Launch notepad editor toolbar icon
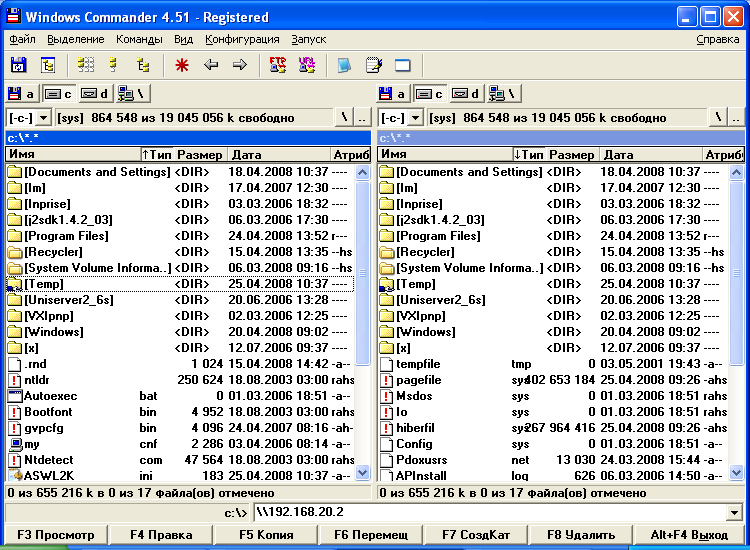 pyautogui.click(x=374, y=65)
